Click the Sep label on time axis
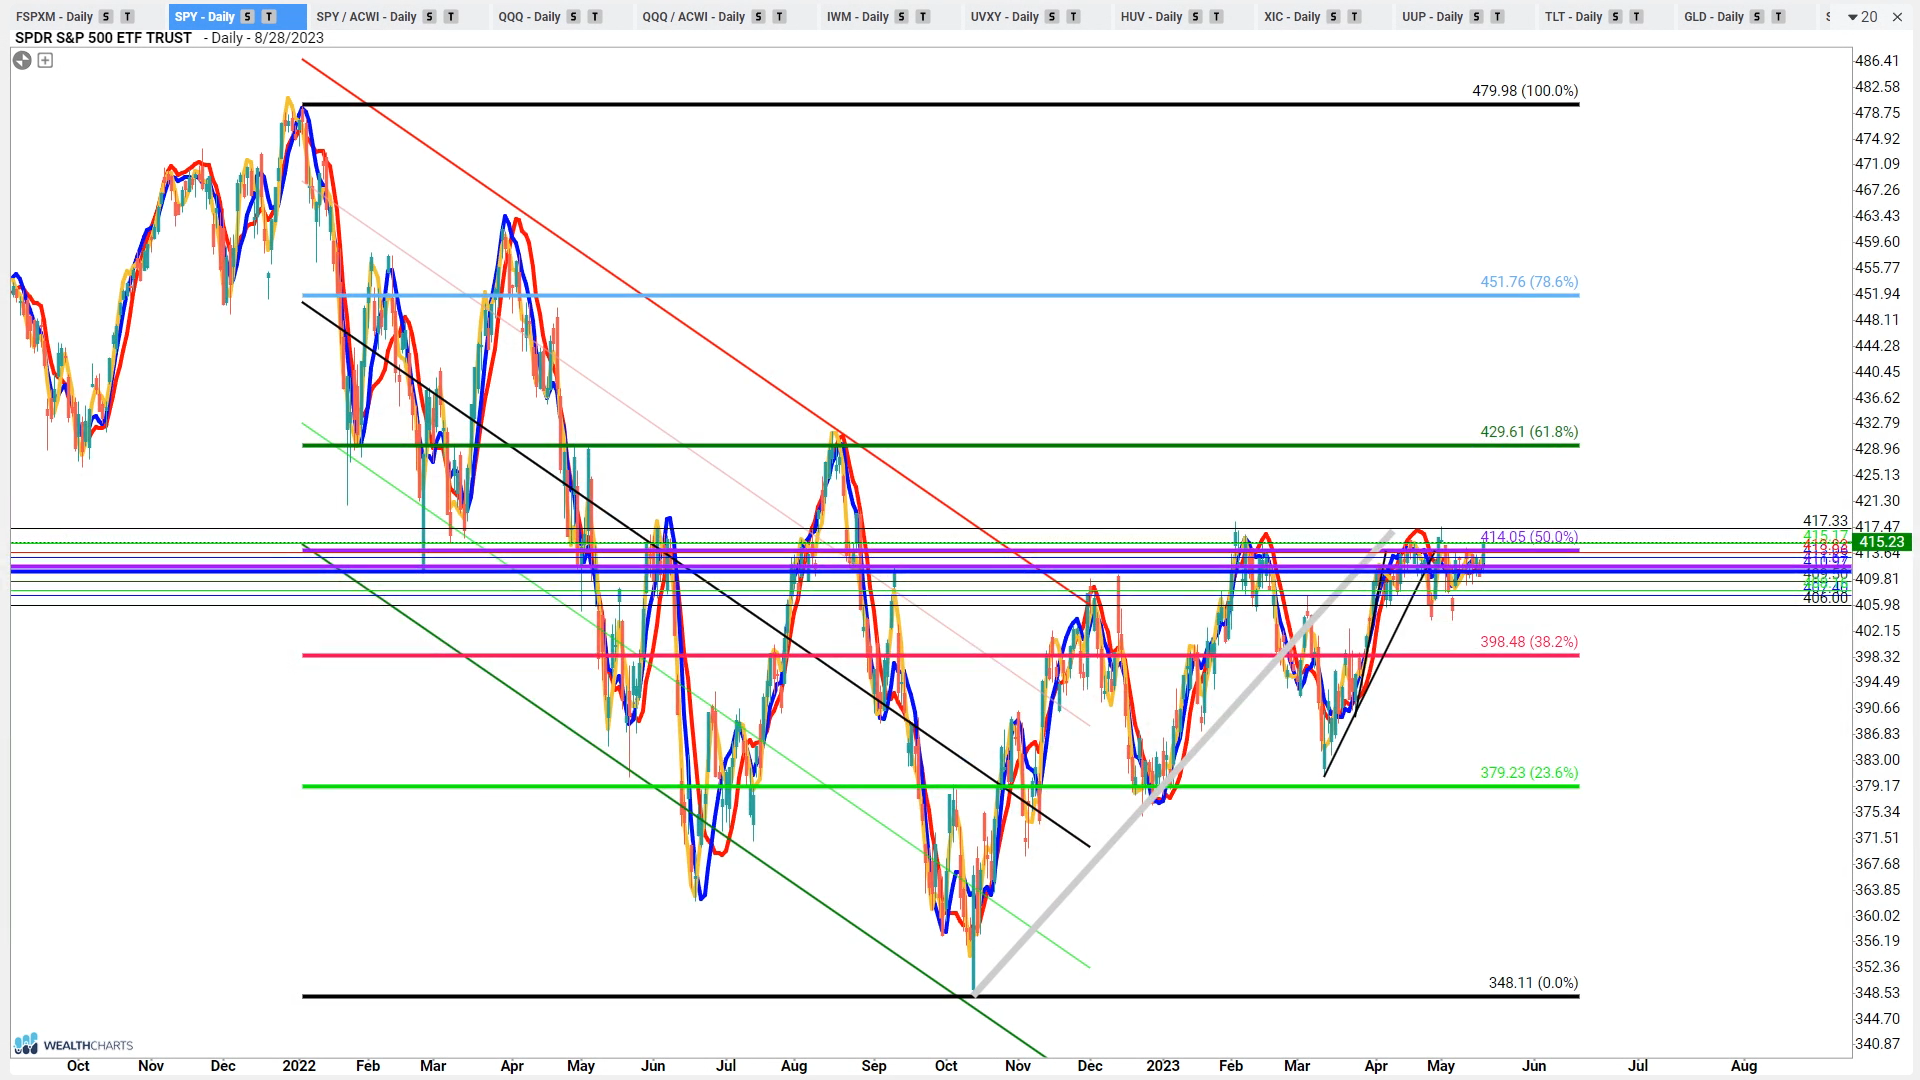This screenshot has width=1920, height=1080. 874,1066
